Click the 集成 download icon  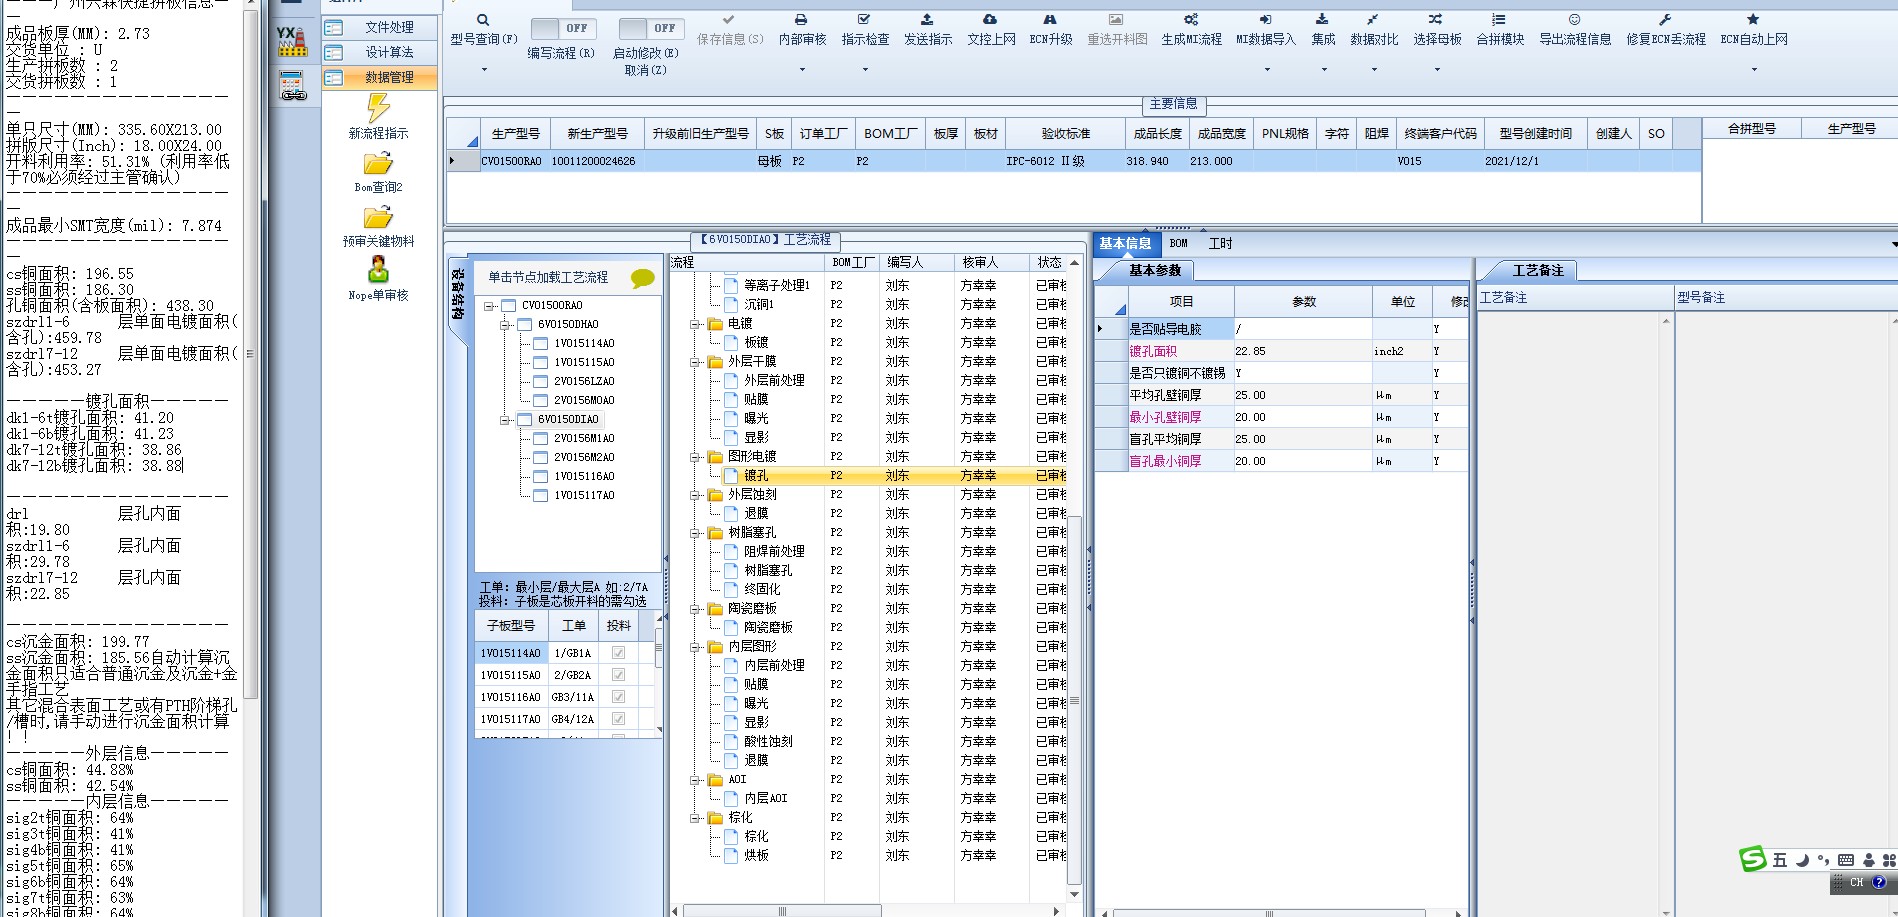click(1322, 20)
